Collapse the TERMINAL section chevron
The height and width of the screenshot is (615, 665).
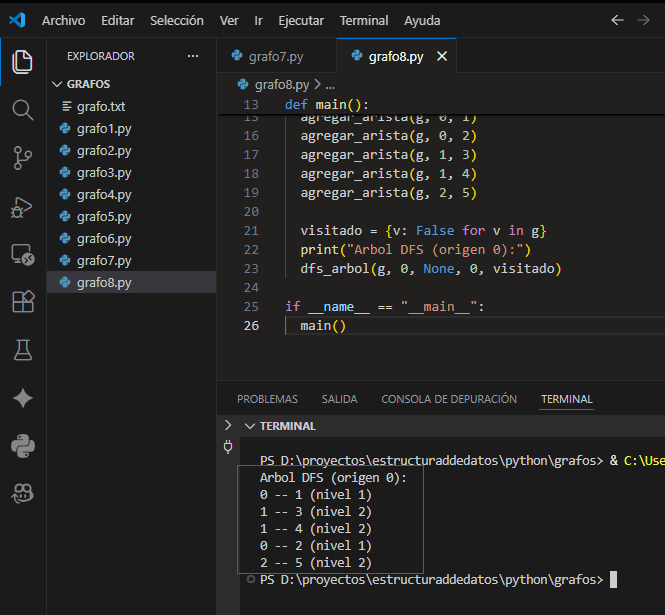tap(249, 426)
